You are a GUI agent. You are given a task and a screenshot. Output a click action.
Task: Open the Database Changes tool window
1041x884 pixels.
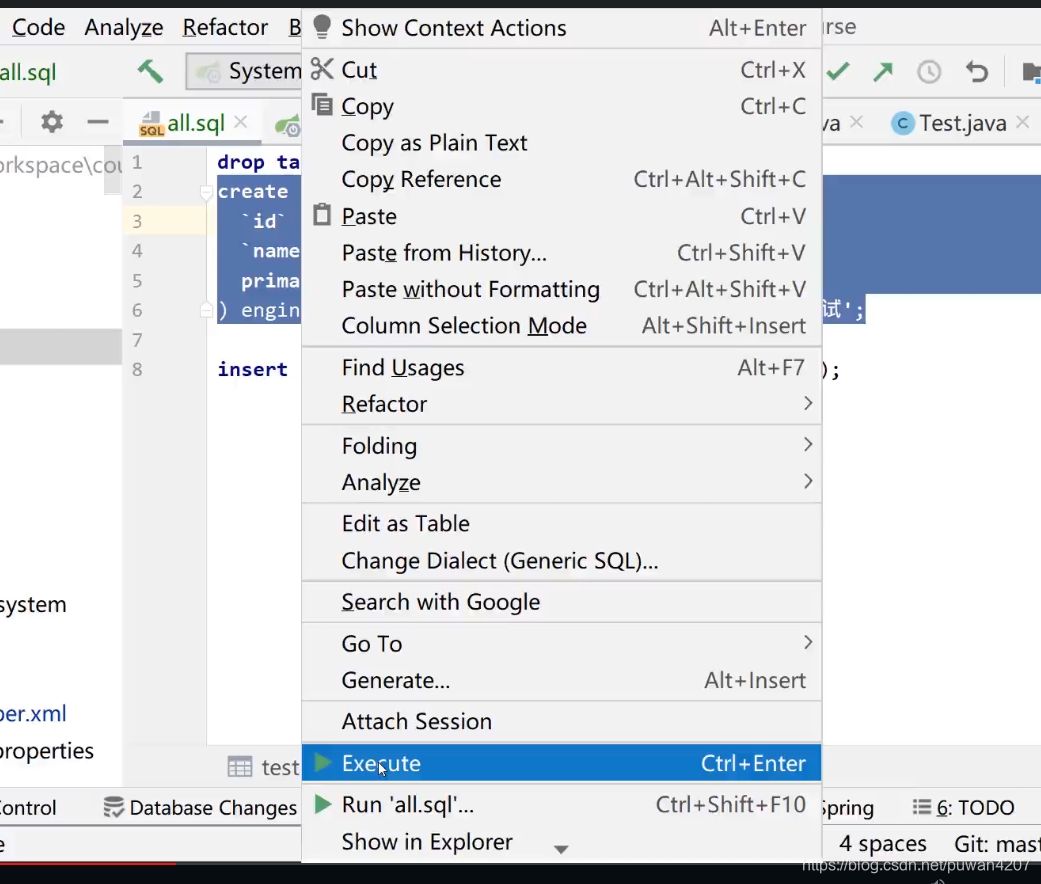(x=200, y=807)
